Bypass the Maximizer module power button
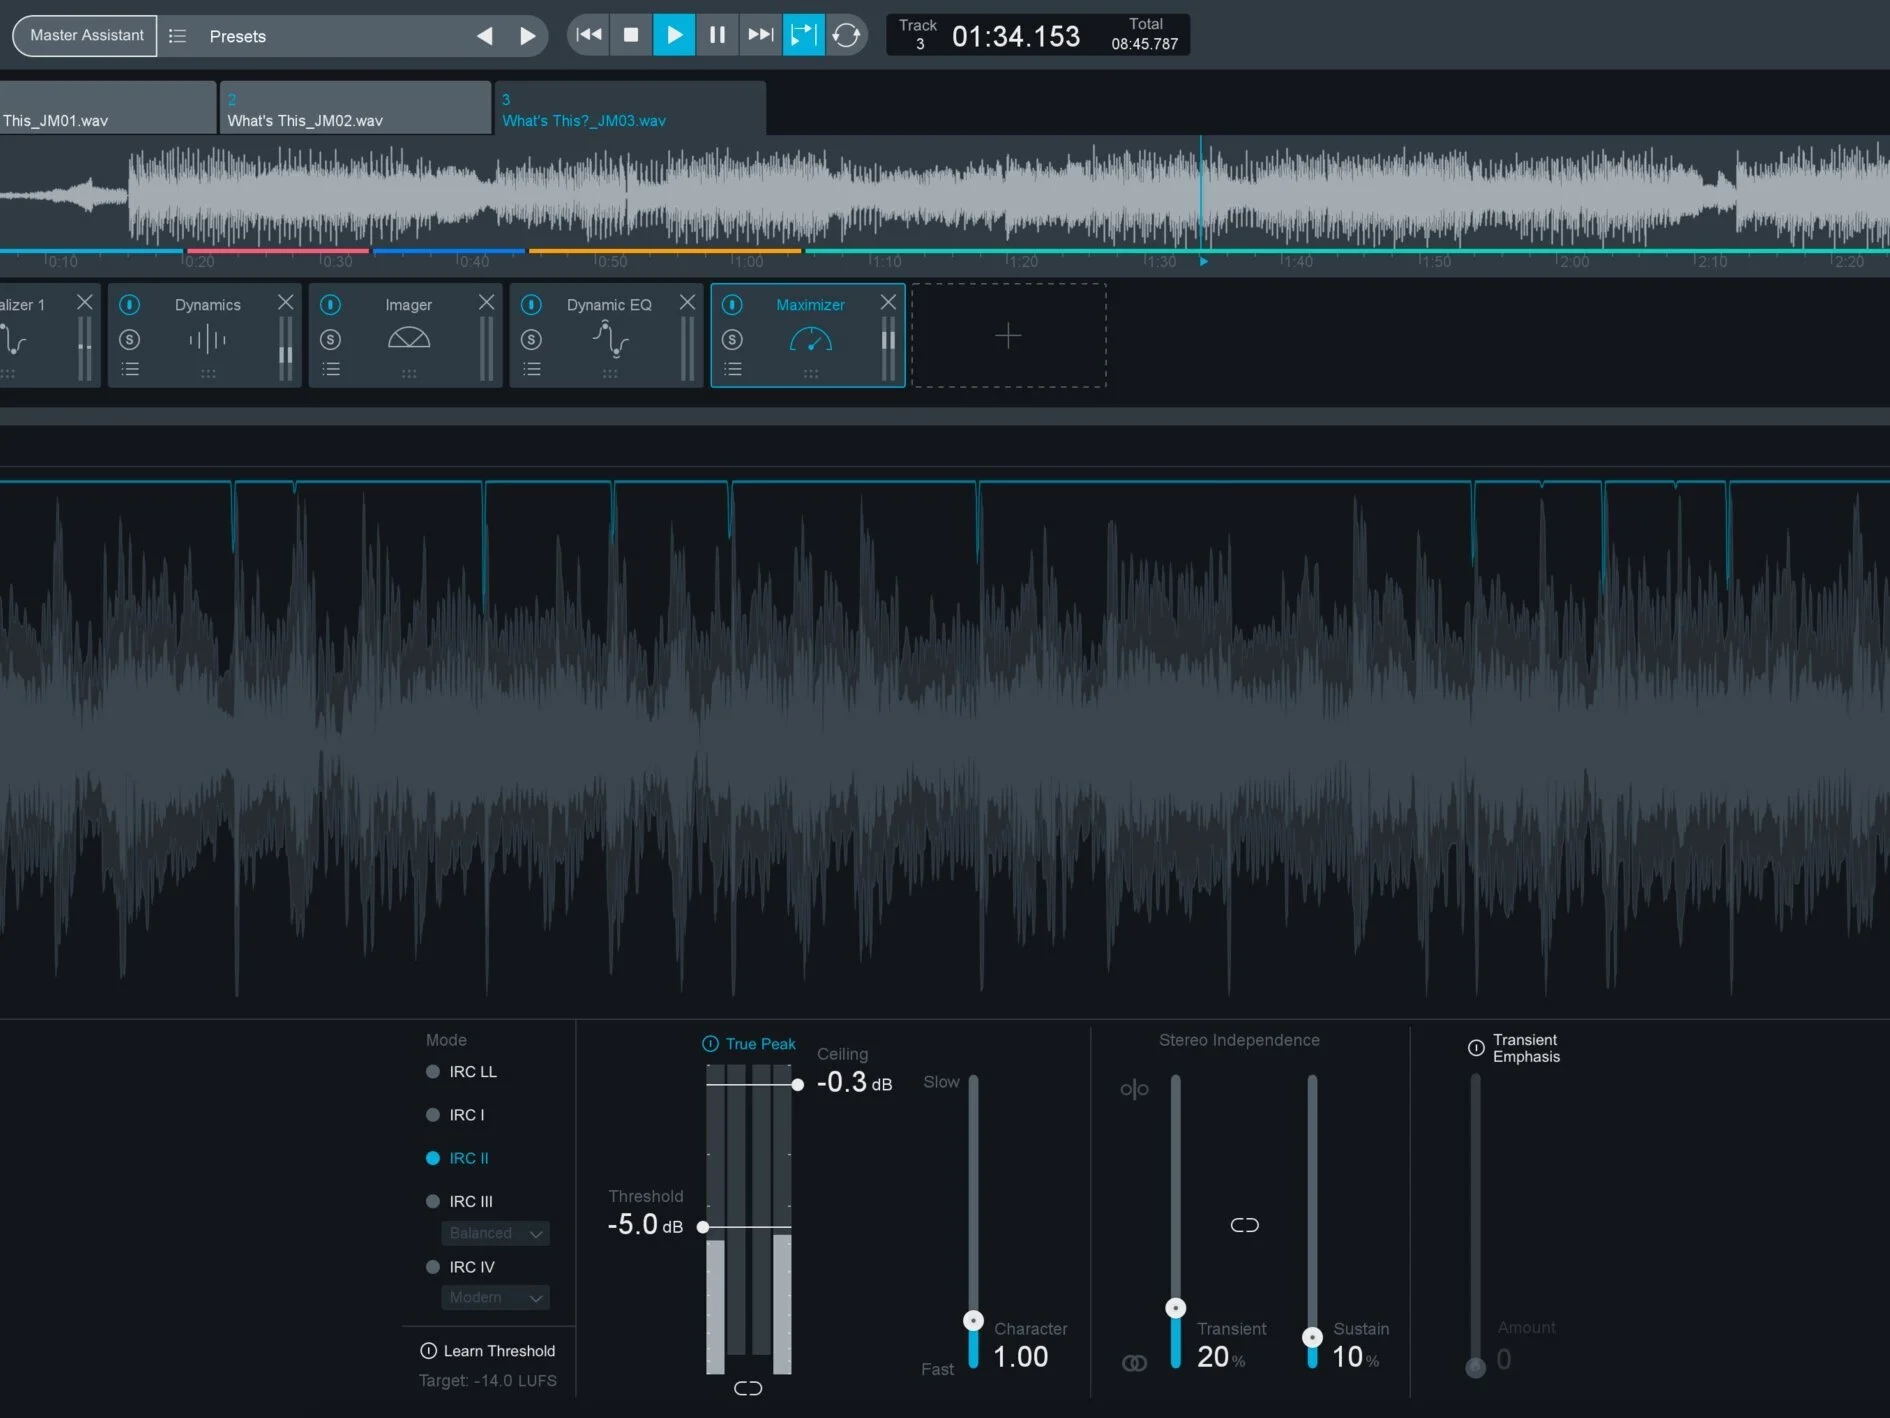The width and height of the screenshot is (1890, 1418). tap(732, 304)
